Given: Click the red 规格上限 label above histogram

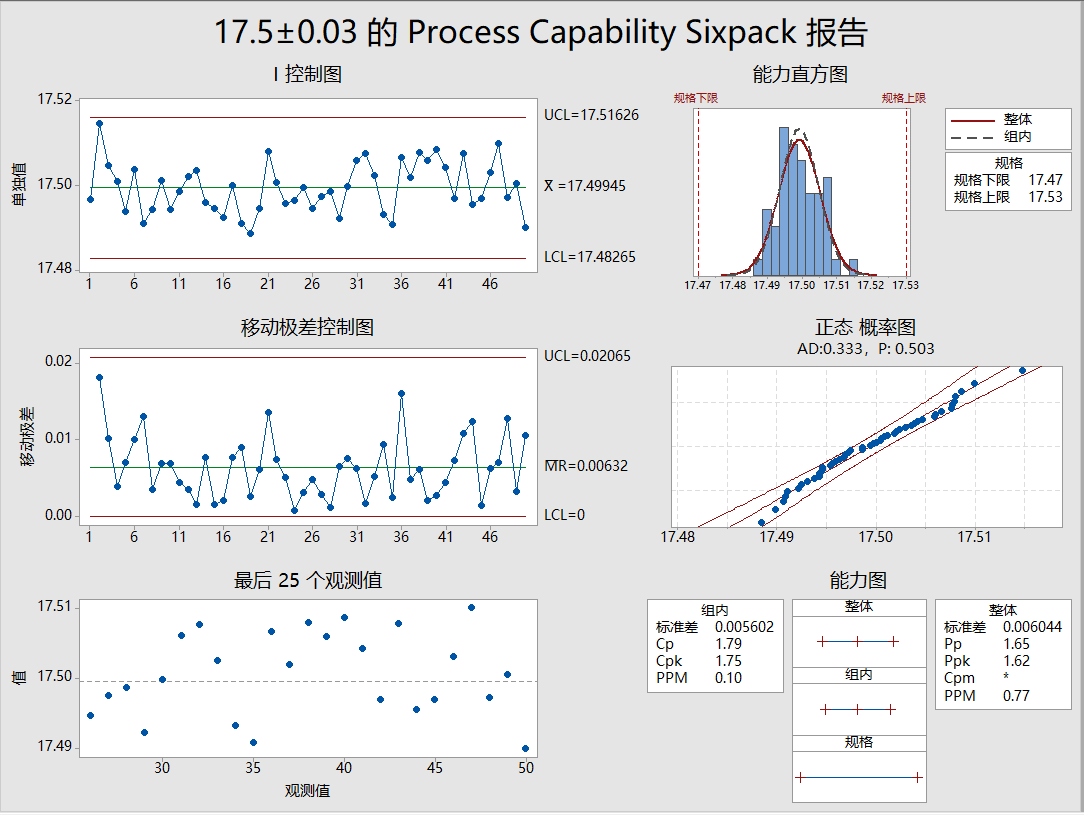Looking at the screenshot, I should (x=903, y=98).
